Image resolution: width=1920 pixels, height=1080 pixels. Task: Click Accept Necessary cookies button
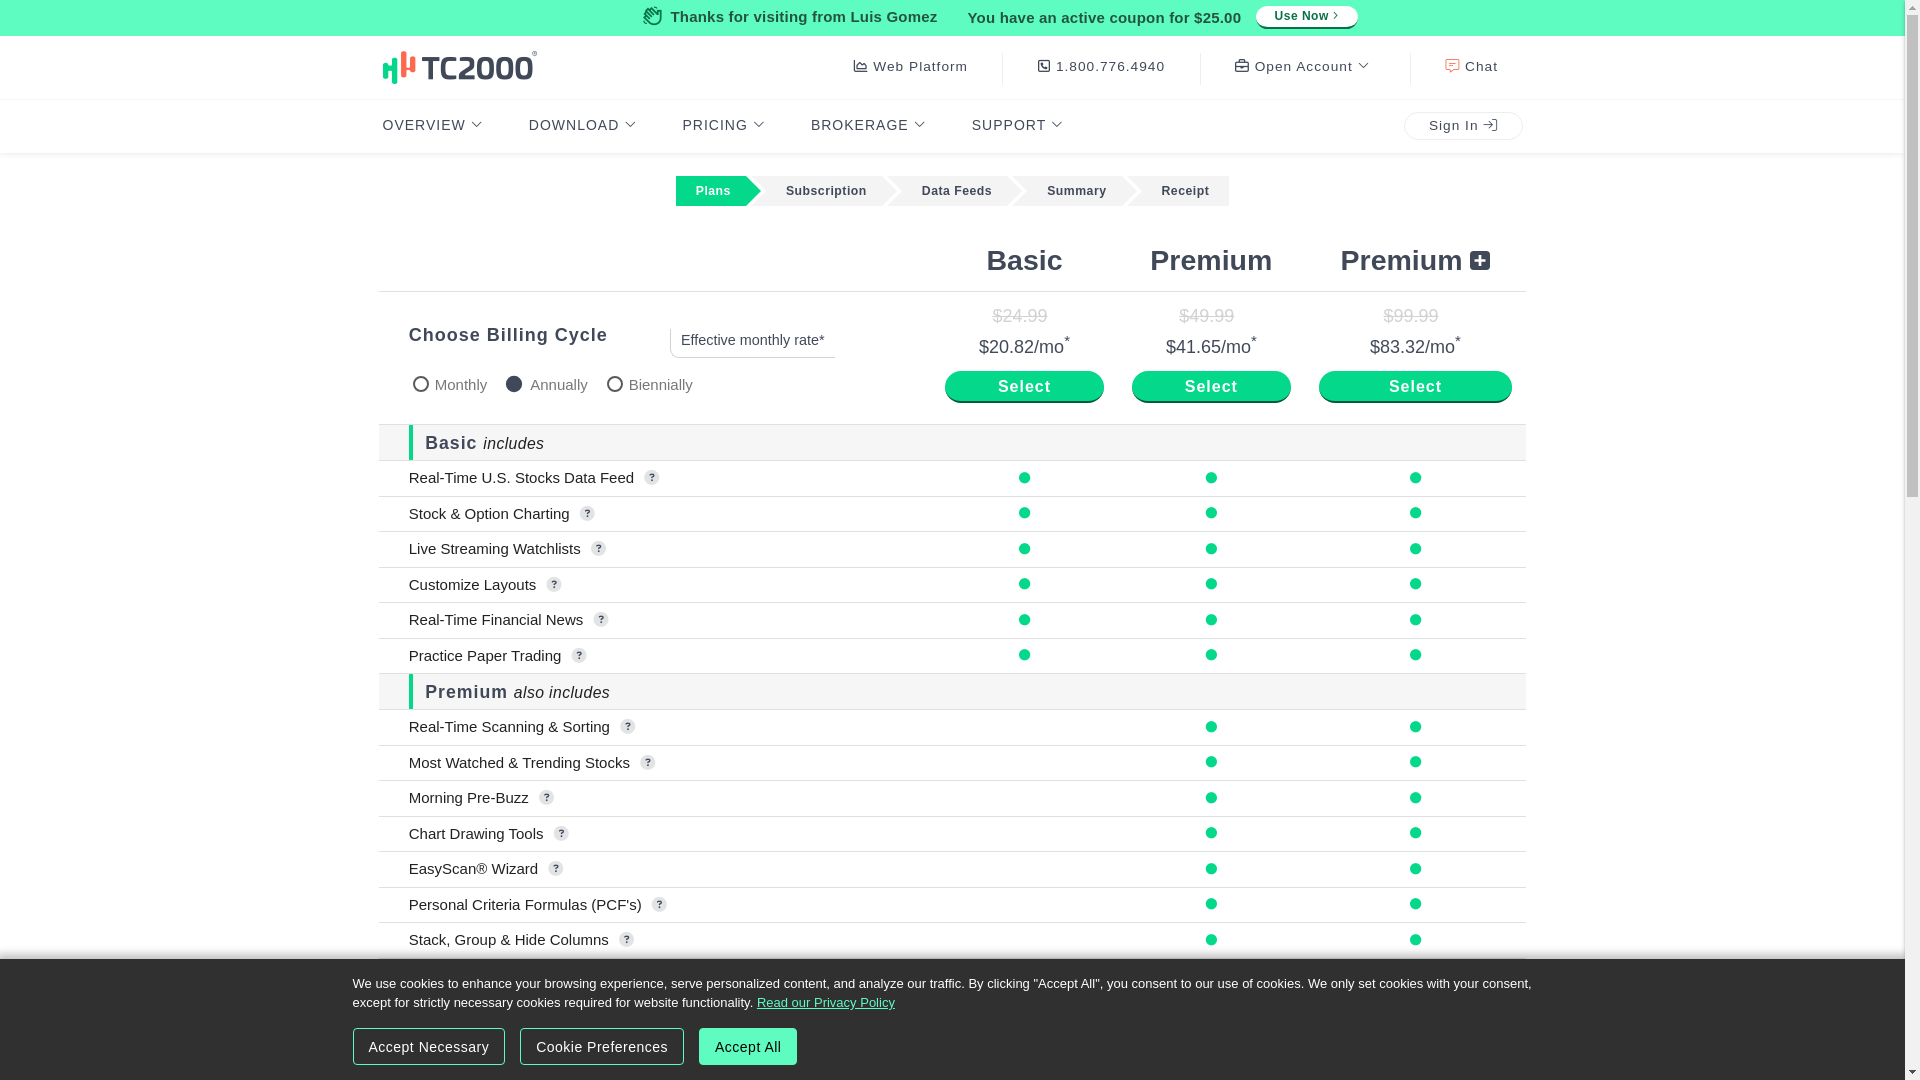click(x=428, y=1047)
